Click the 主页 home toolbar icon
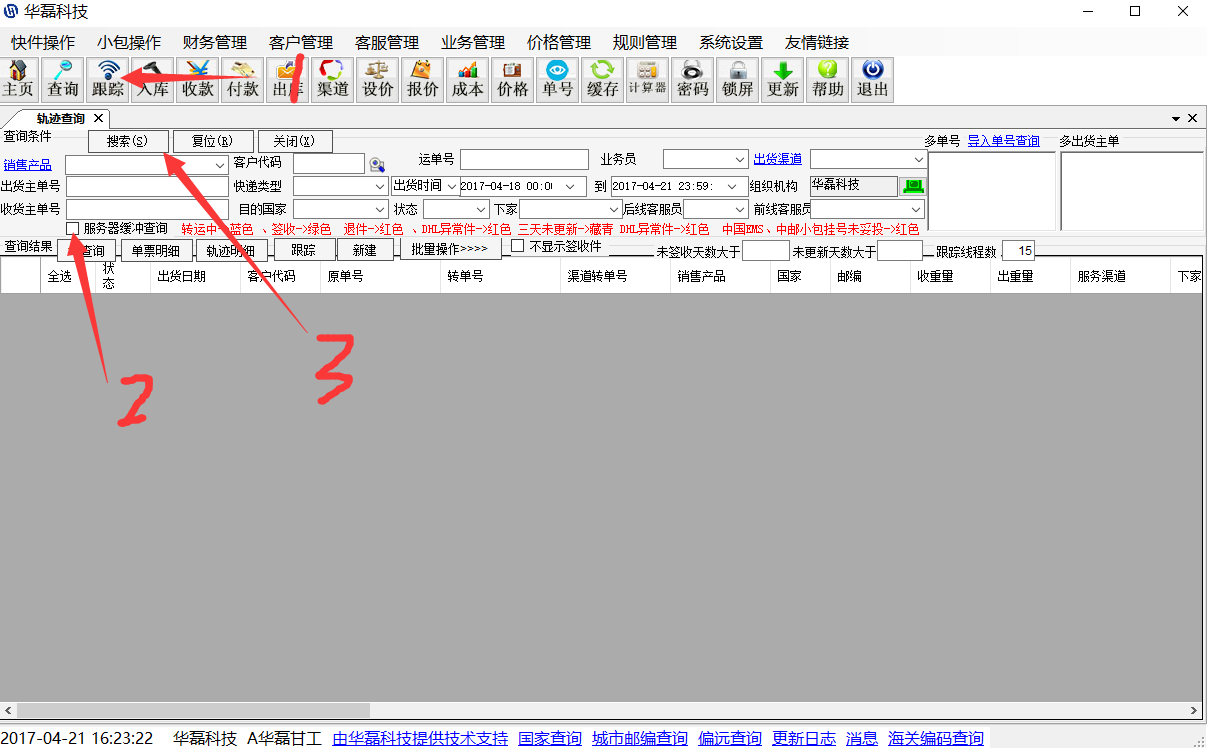Image resolution: width=1207 pixels, height=748 pixels. [18, 79]
